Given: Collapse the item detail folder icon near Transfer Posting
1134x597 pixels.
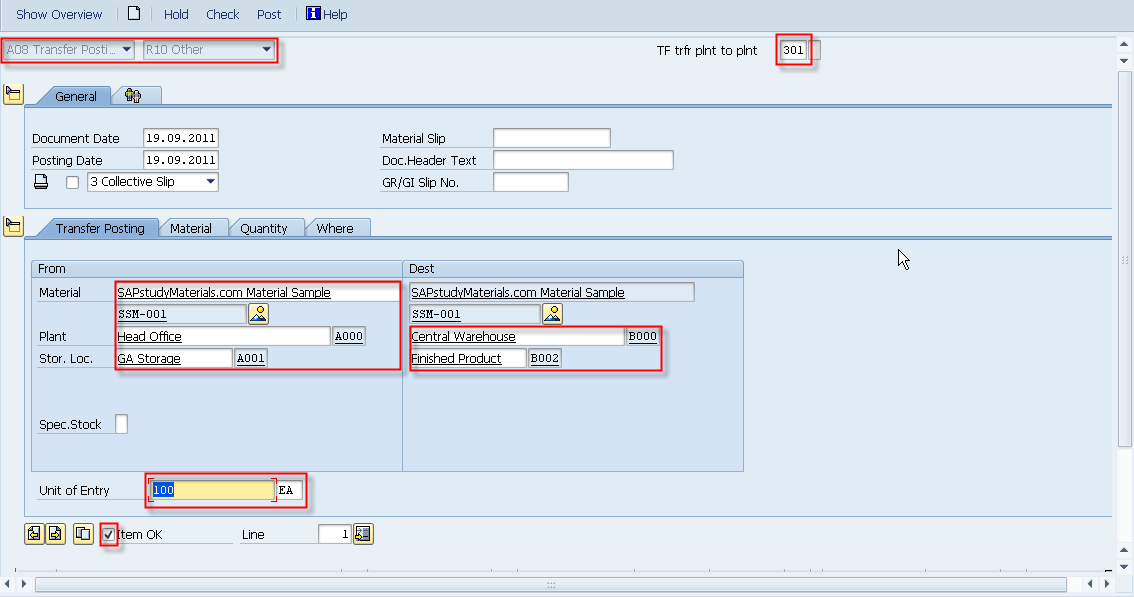Looking at the screenshot, I should (x=14, y=226).
